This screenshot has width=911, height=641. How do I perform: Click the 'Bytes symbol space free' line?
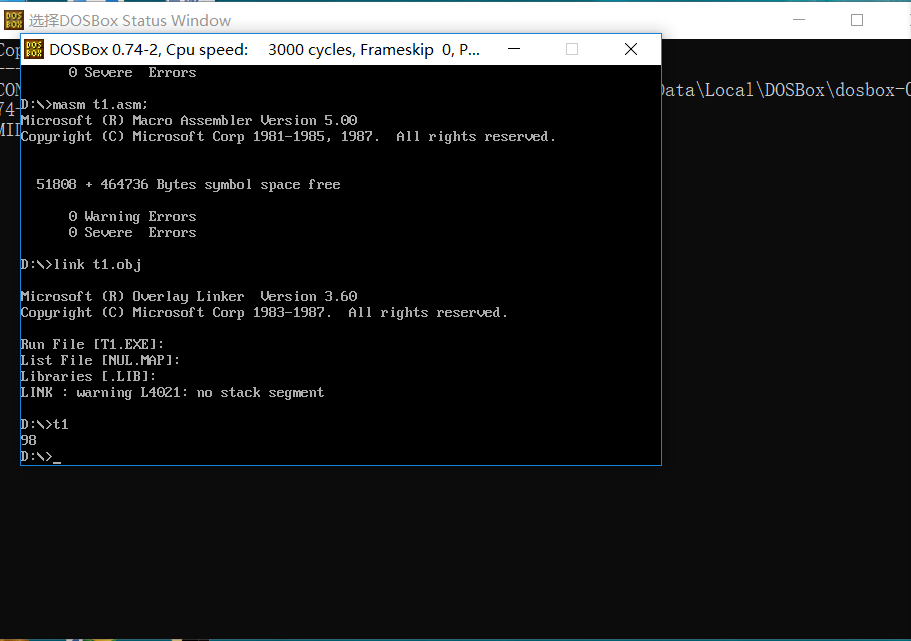(x=188, y=184)
